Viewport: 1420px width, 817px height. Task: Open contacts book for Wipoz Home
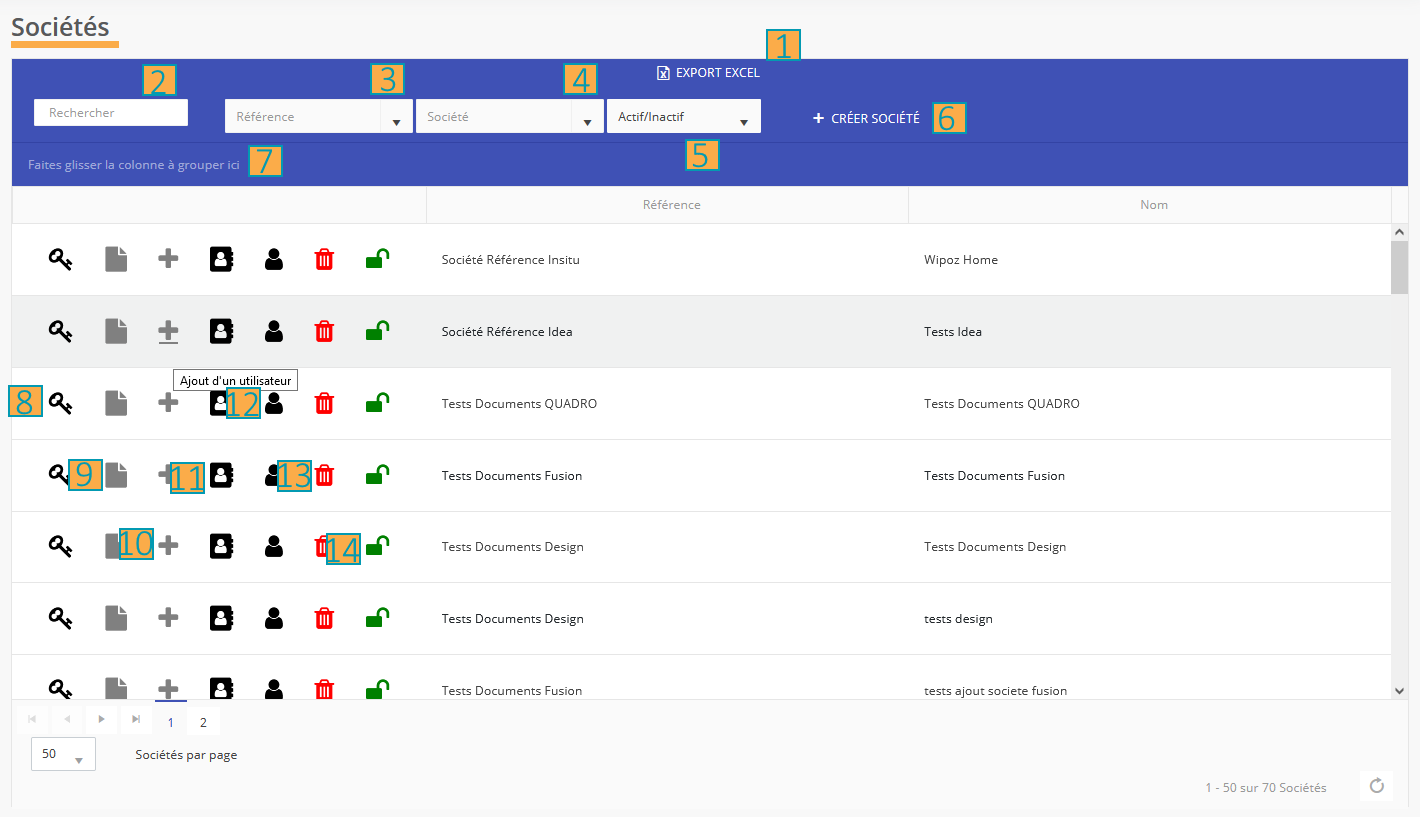click(221, 260)
